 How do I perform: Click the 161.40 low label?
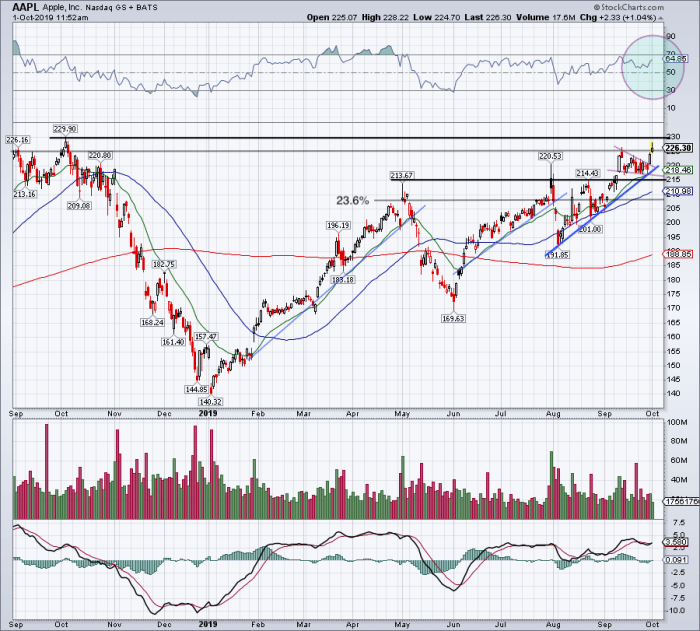coord(173,342)
